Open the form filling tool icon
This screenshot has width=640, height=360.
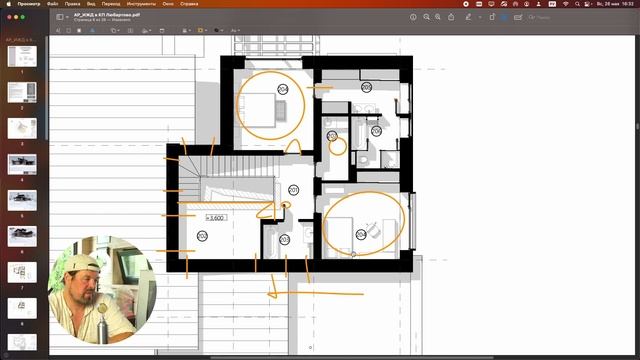coord(518,17)
